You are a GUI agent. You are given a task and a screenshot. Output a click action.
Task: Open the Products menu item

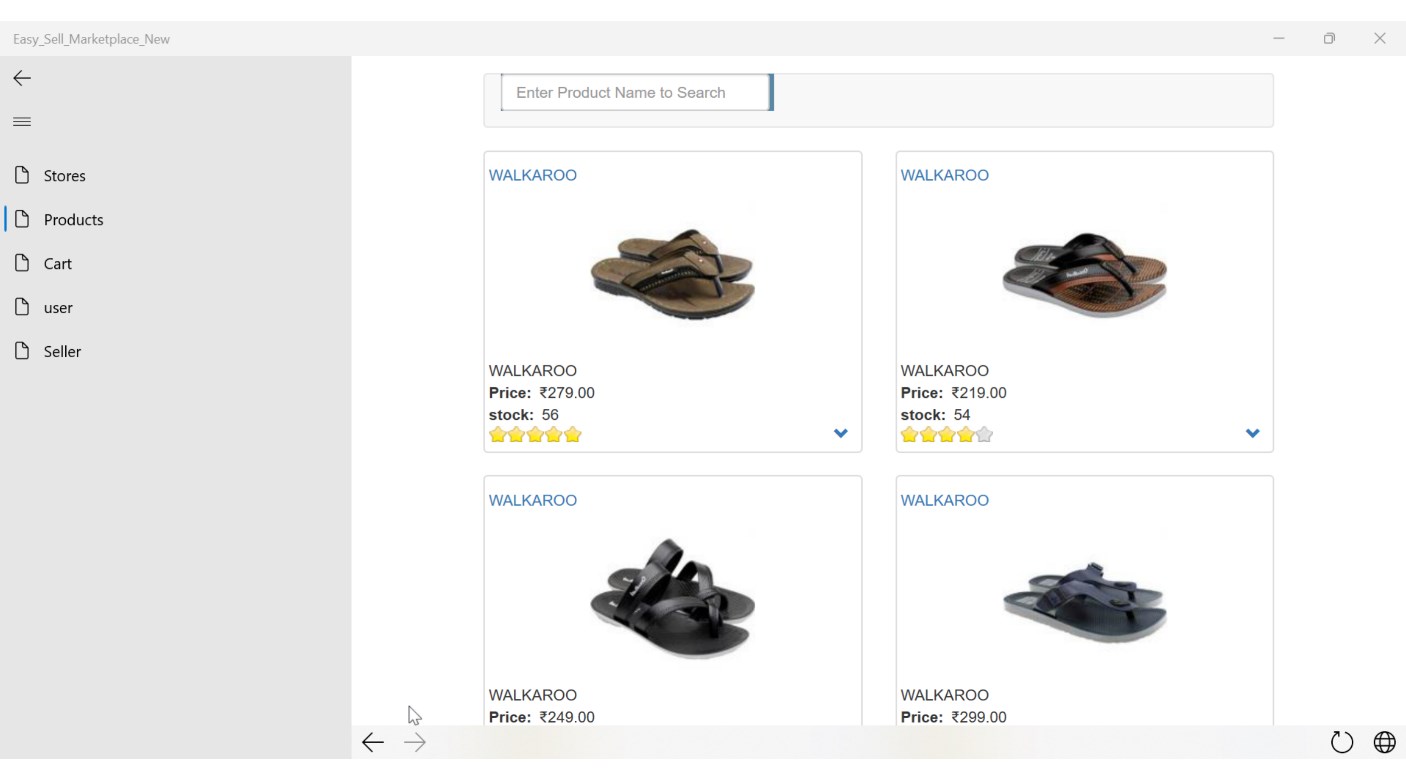[x=73, y=220]
